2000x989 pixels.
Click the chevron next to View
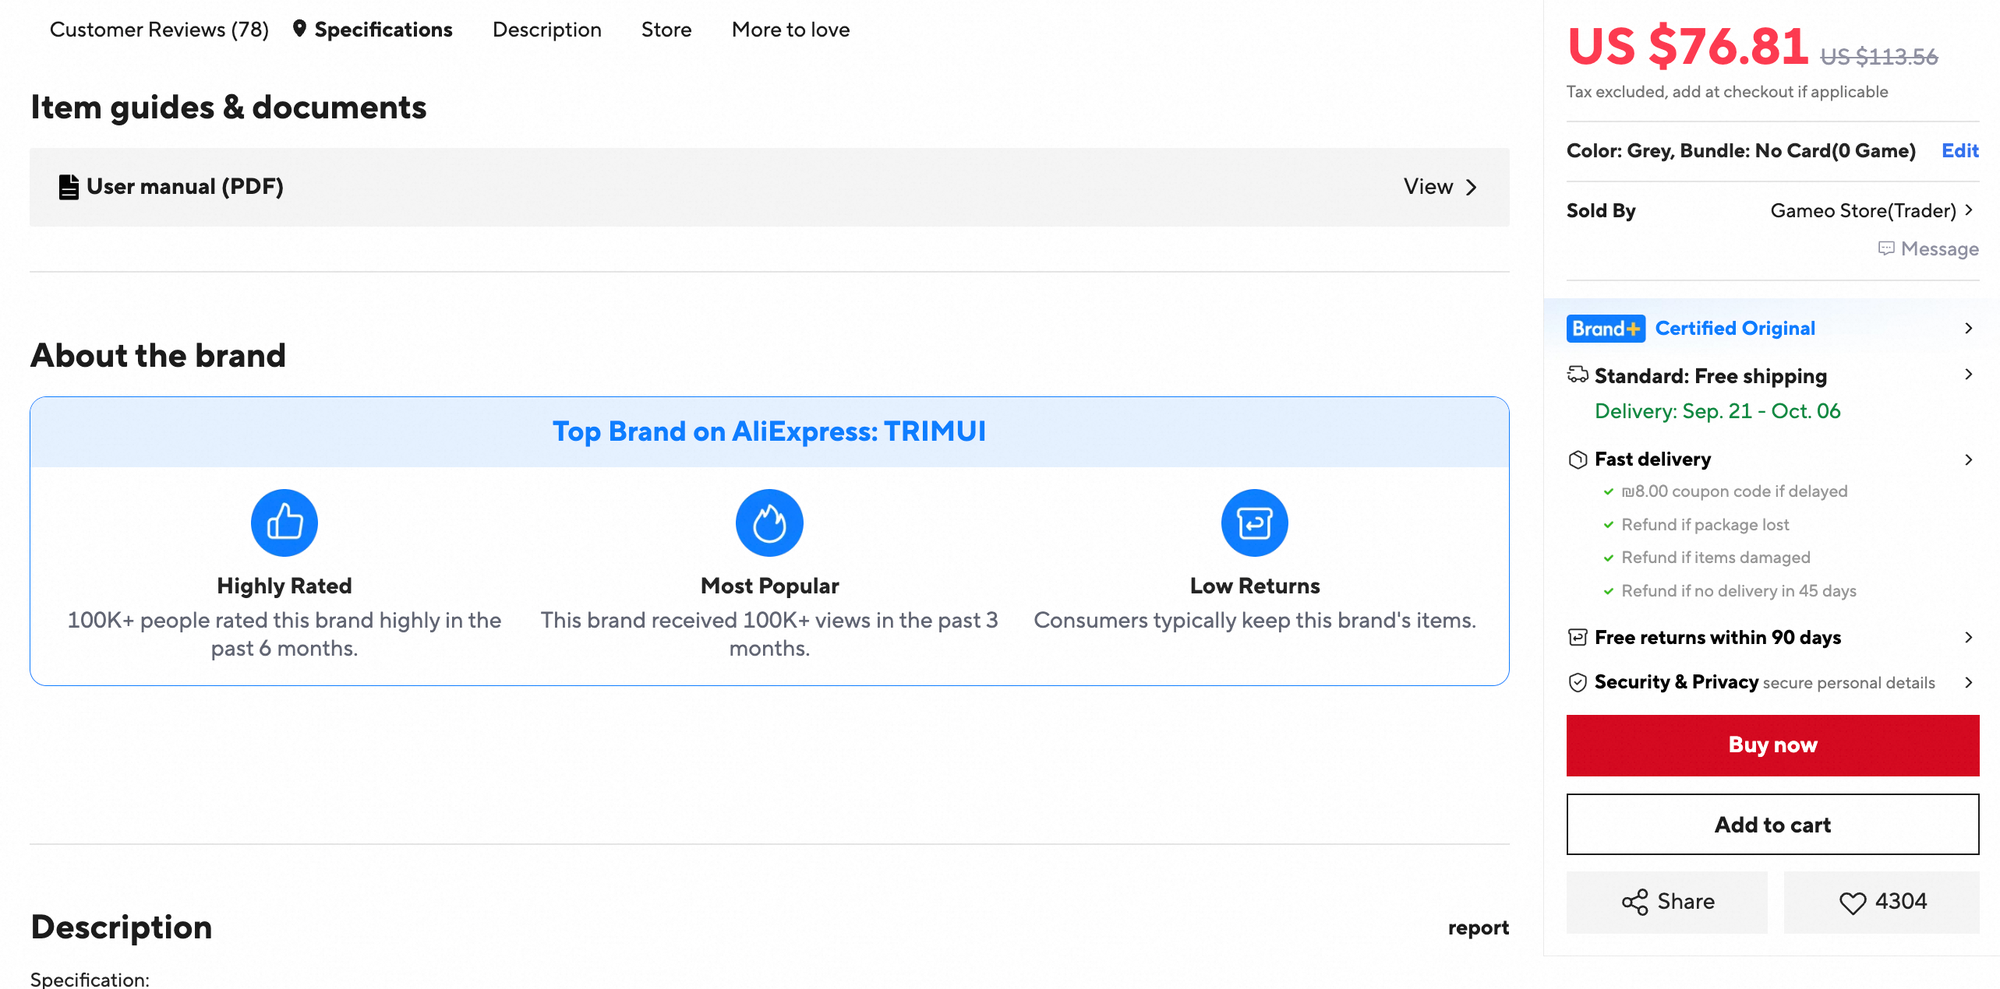click(1471, 187)
